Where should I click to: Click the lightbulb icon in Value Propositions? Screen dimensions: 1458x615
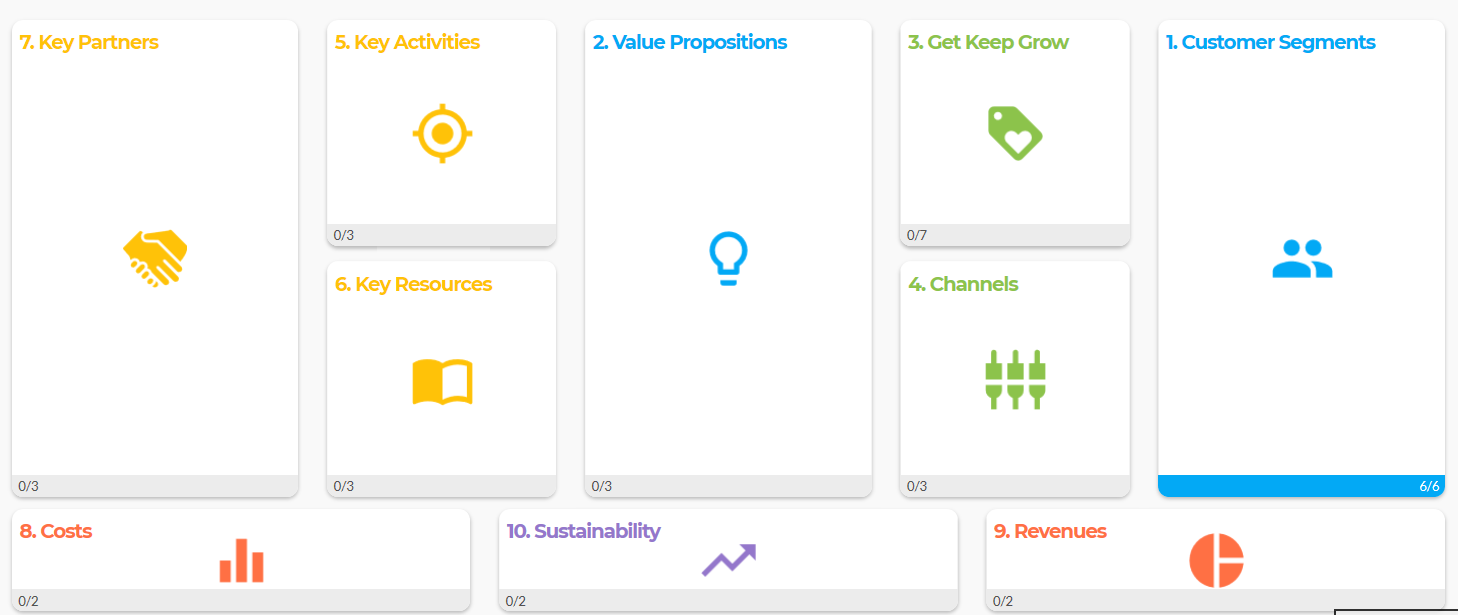click(x=728, y=258)
